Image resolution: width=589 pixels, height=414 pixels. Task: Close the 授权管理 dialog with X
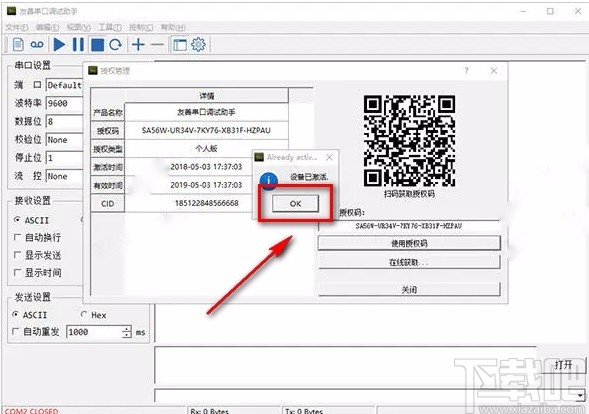point(494,71)
